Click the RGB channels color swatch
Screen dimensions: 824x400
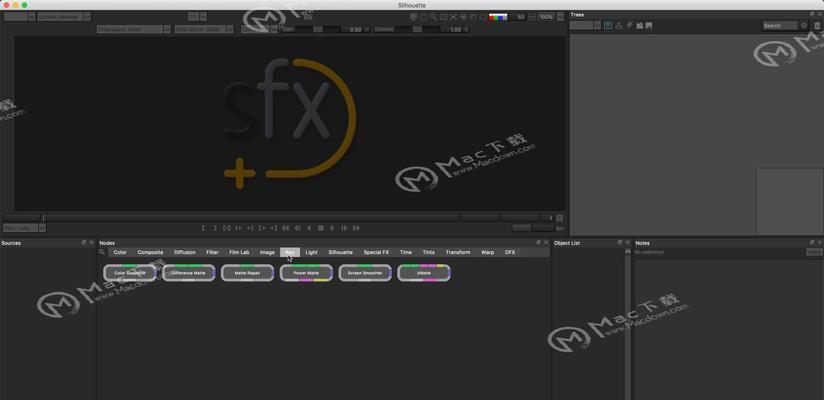click(498, 17)
